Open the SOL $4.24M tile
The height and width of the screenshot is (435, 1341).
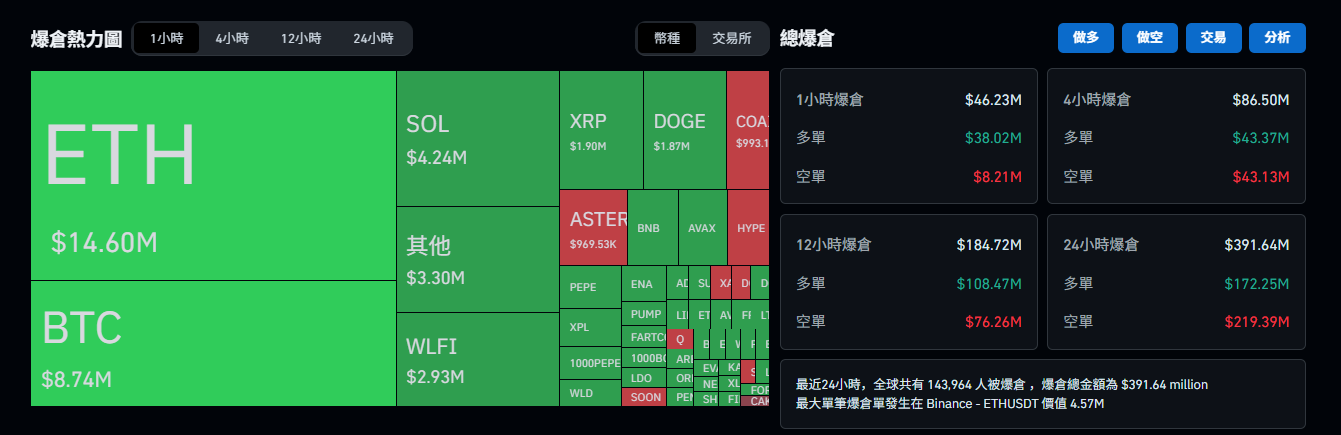tap(477, 138)
